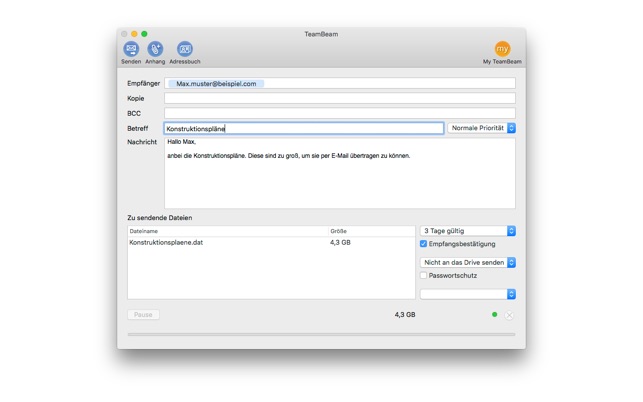This screenshot has width=643, height=402.
Task: Open the Adressbuch icon
Action: 185,49
